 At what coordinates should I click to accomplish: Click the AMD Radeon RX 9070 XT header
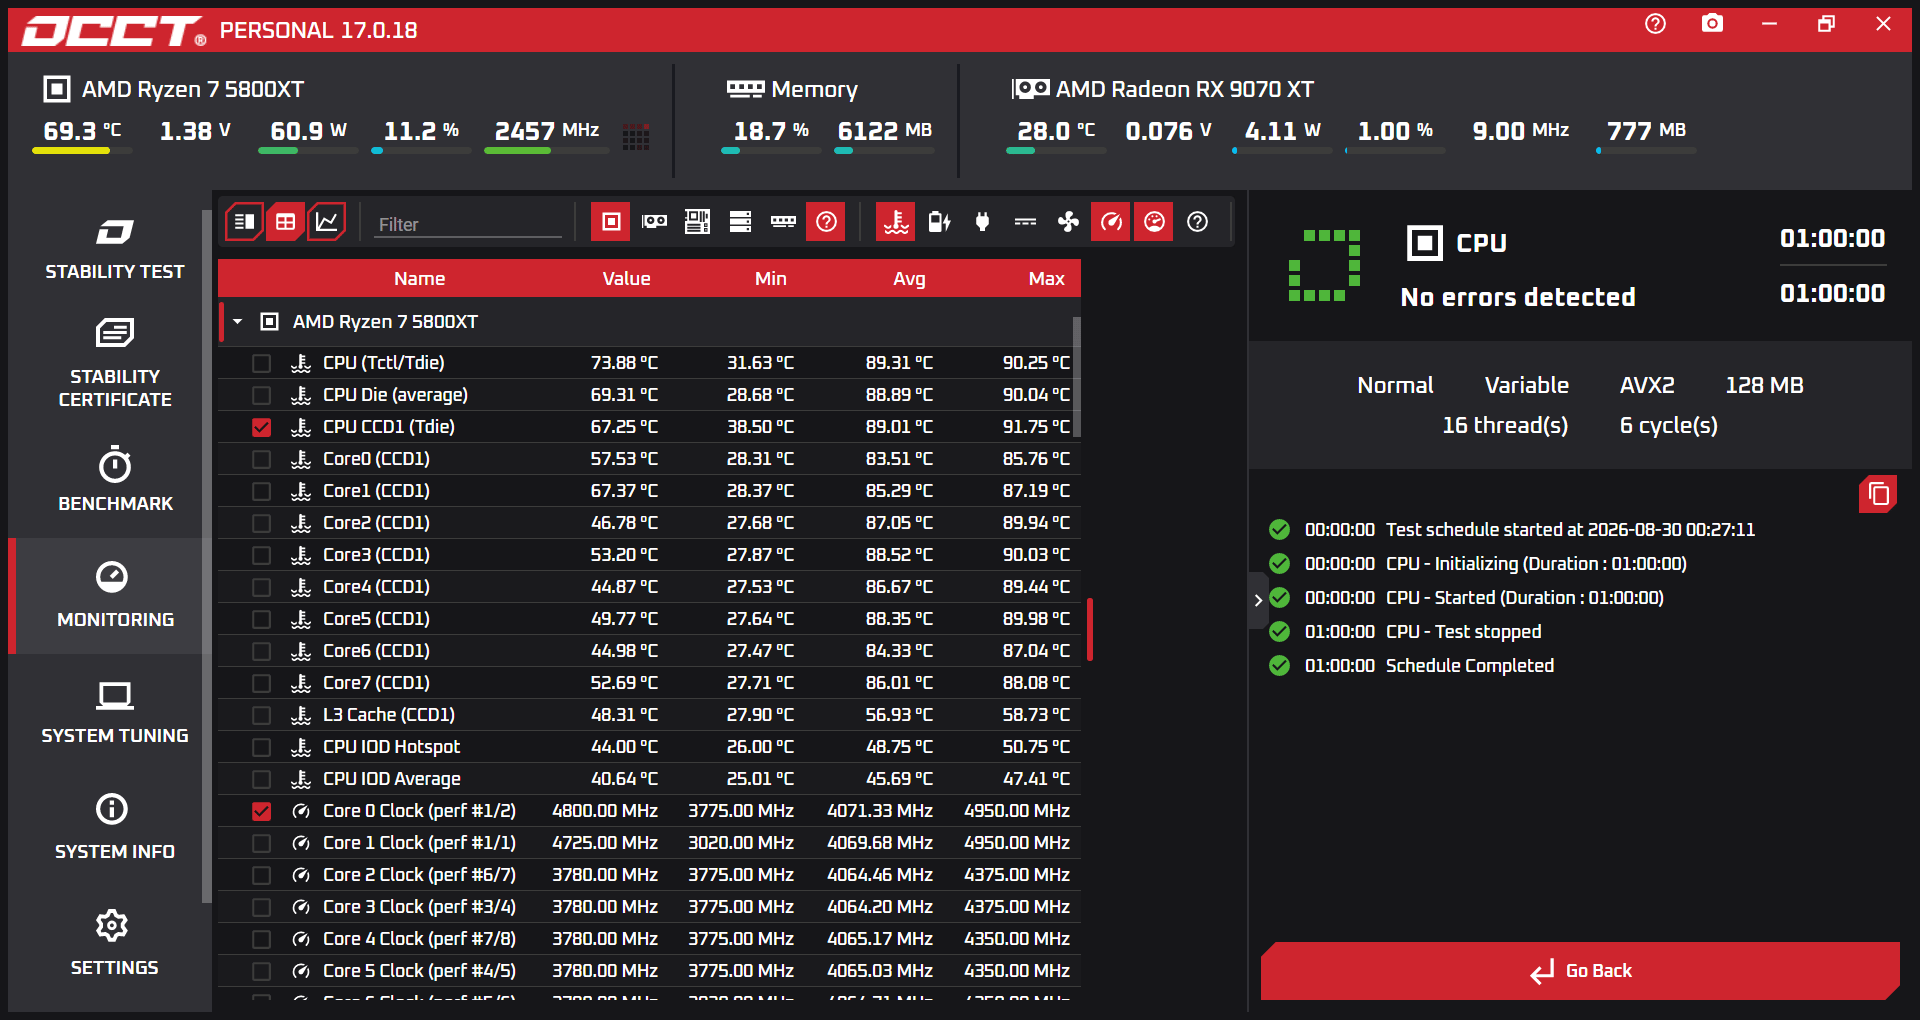click(x=1162, y=89)
